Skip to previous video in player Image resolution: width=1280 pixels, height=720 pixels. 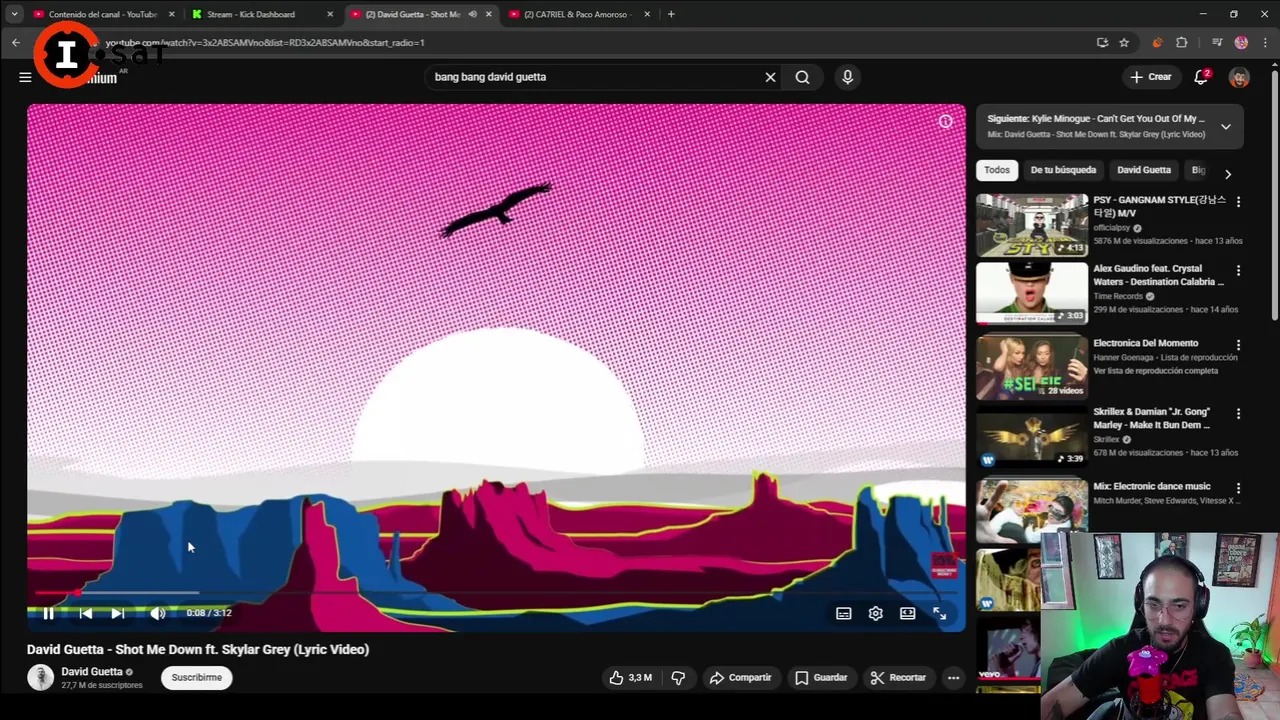pos(85,613)
